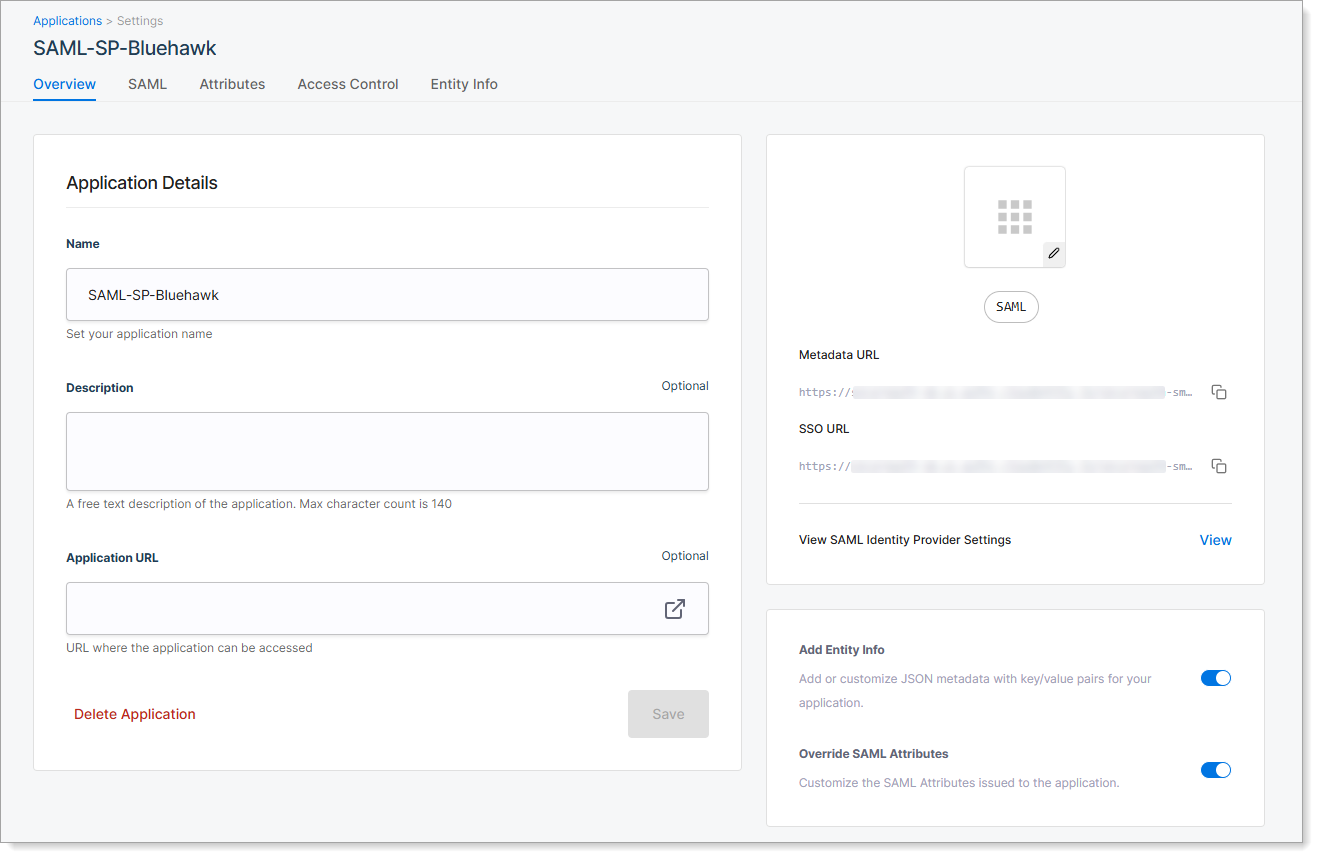Click the SAML protocol badge
Screen dimensions: 1318x858
[x=1011, y=307]
